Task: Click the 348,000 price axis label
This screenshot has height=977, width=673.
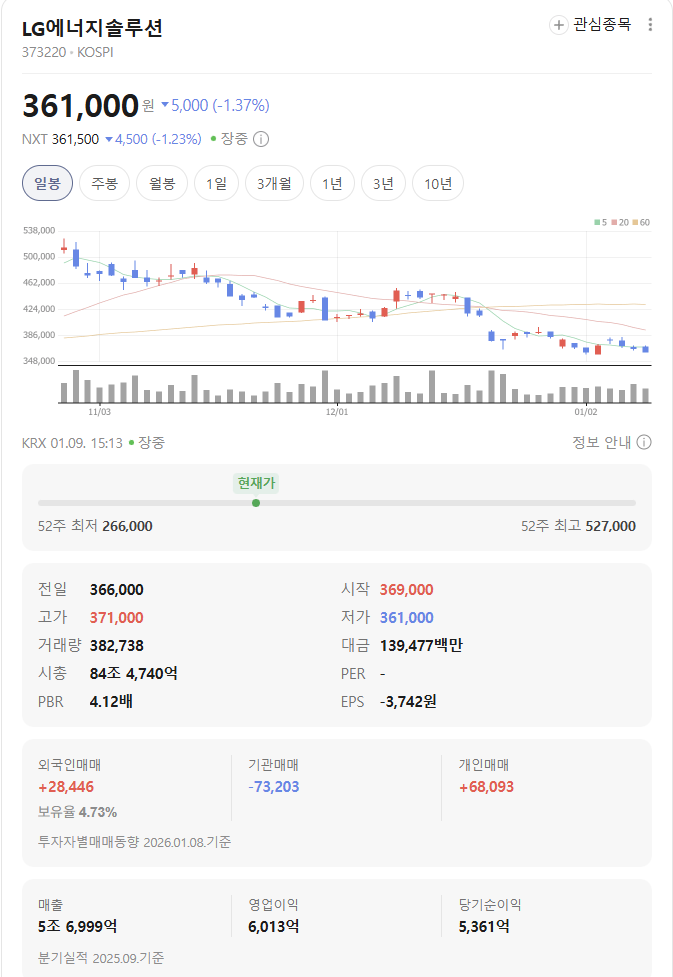Action: [39, 361]
